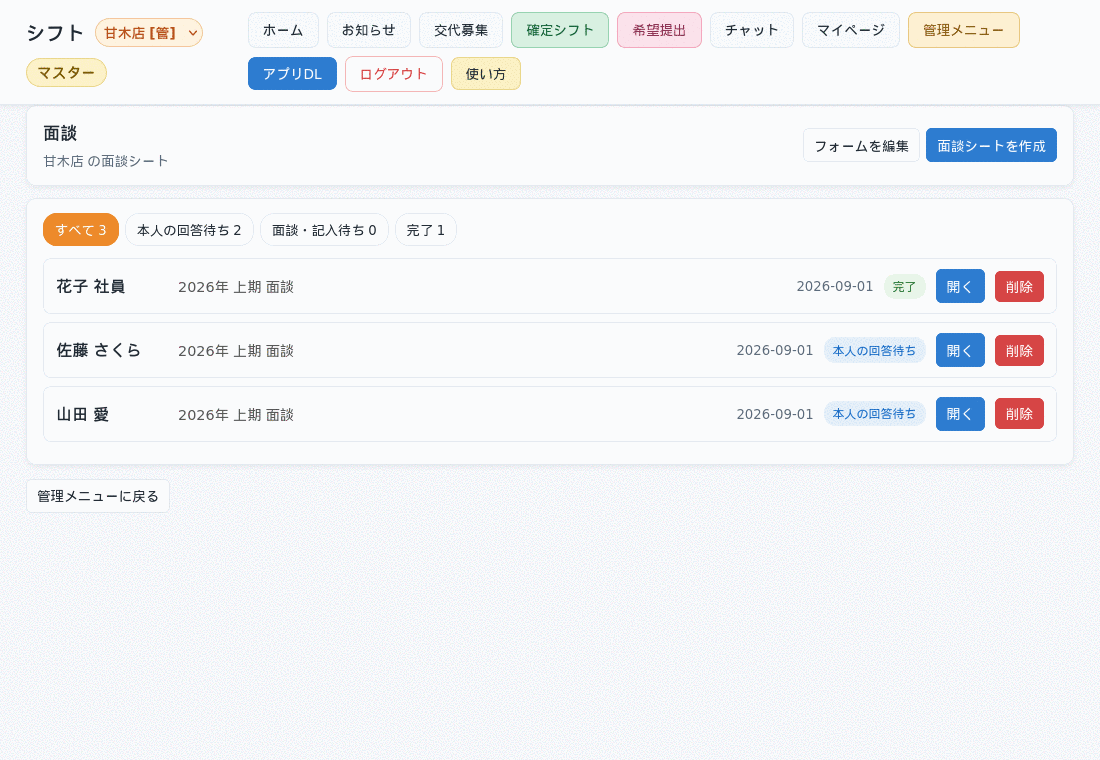Go to ホーム in navigation

[x=283, y=30]
